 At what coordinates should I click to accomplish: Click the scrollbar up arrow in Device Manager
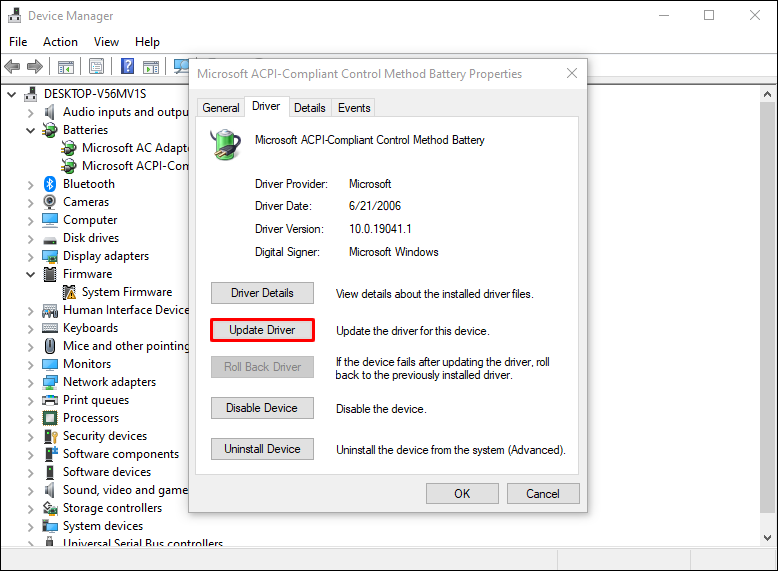pyautogui.click(x=767, y=94)
